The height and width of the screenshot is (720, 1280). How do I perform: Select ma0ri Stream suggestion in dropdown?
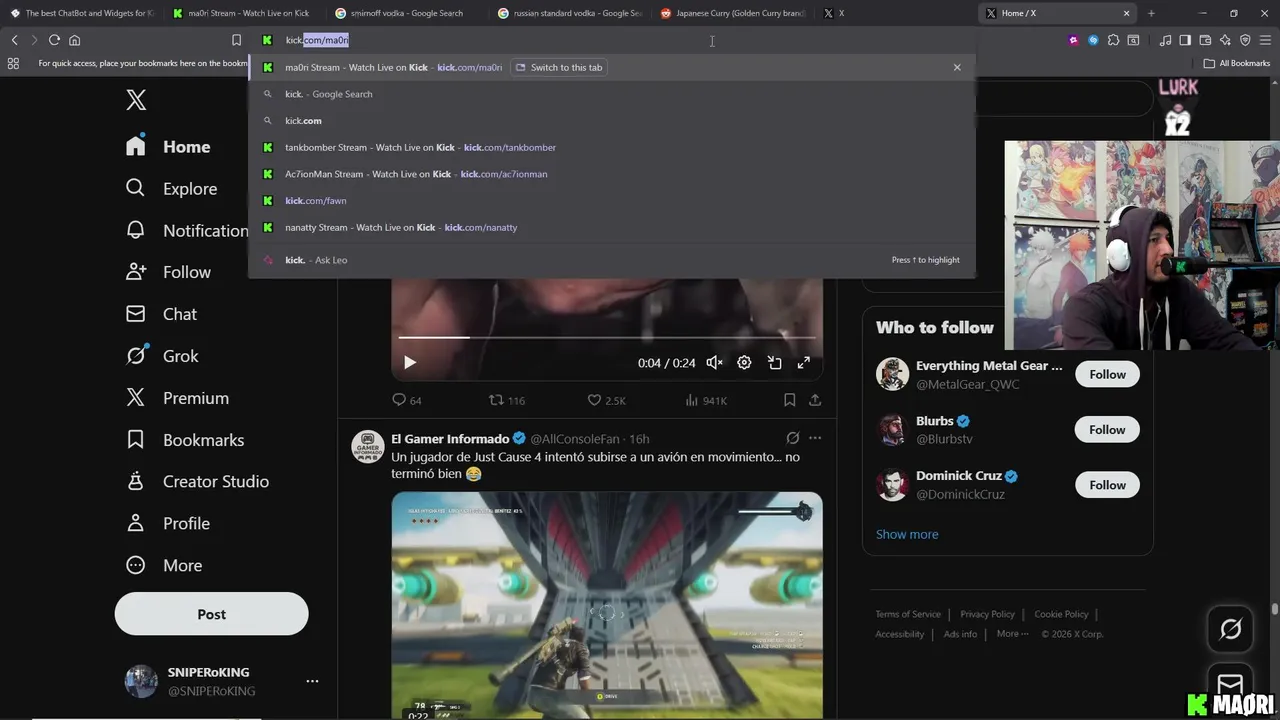tap(611, 67)
